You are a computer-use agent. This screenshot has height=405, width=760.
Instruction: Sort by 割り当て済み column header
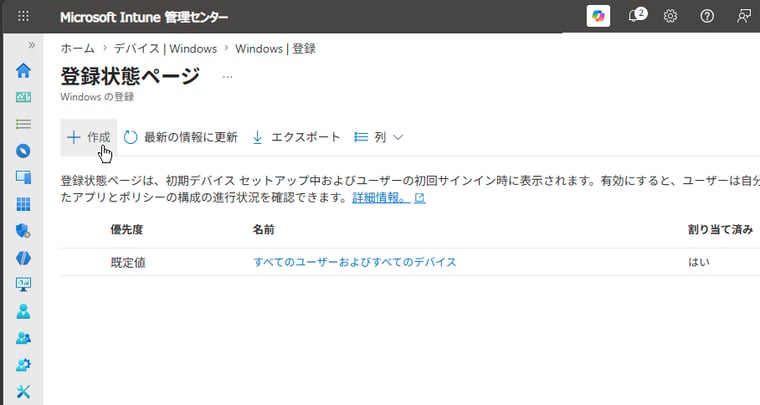pos(720,230)
